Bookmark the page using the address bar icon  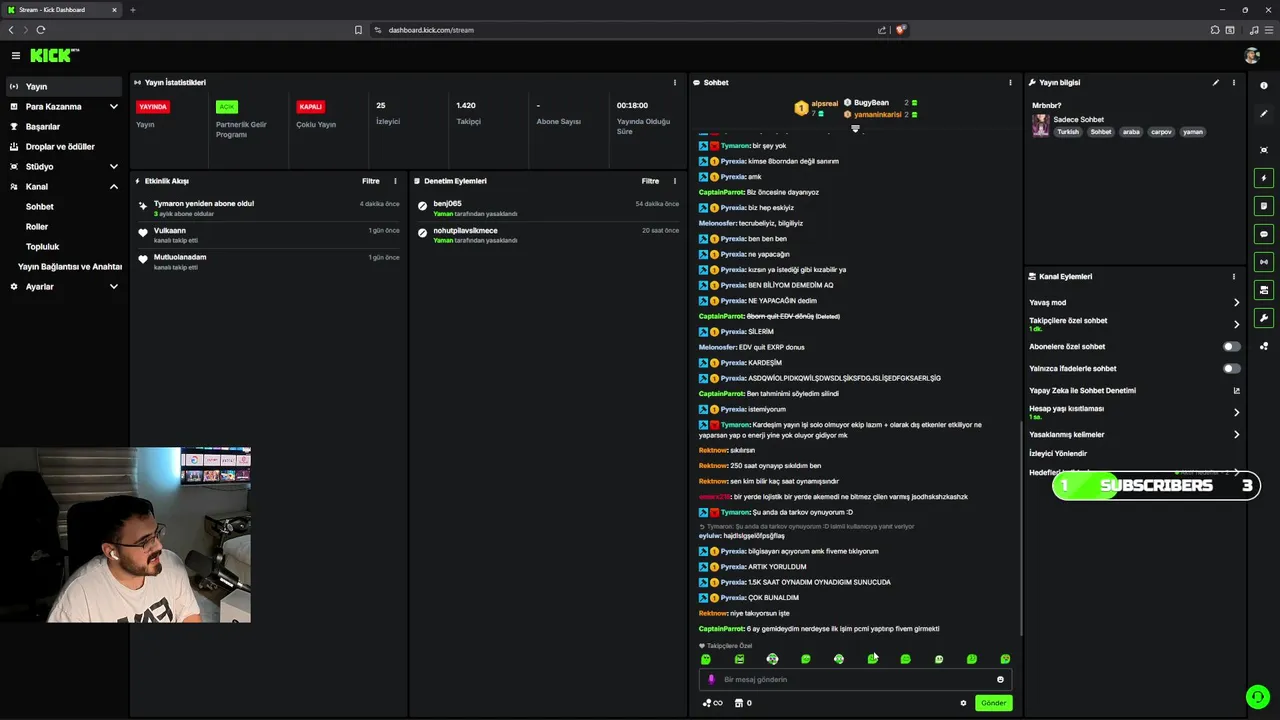(x=358, y=30)
